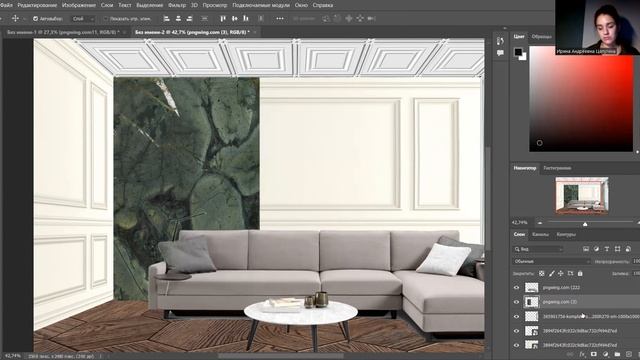640x360 pixels.
Task: Open the Слои menu
Action: [107, 5]
